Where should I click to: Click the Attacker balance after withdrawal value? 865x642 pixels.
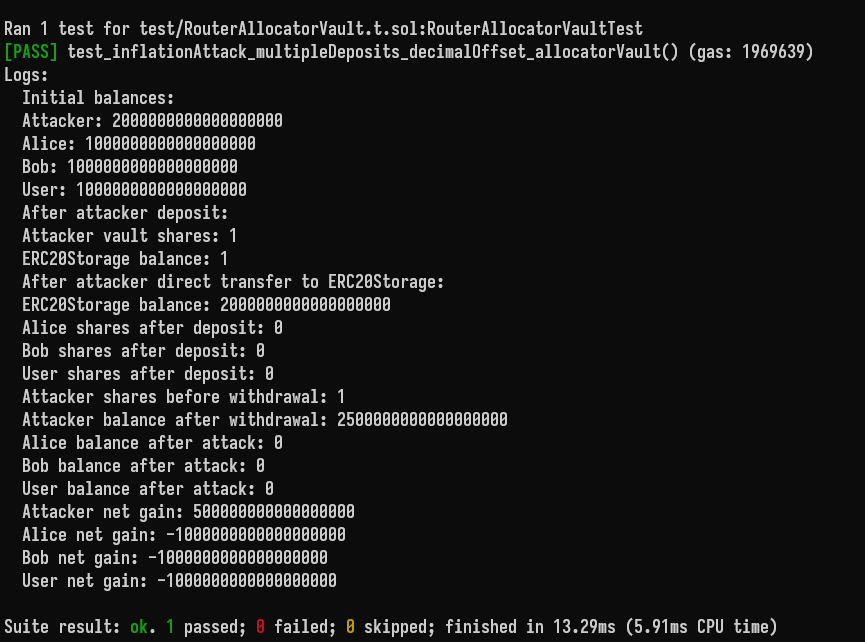point(422,420)
